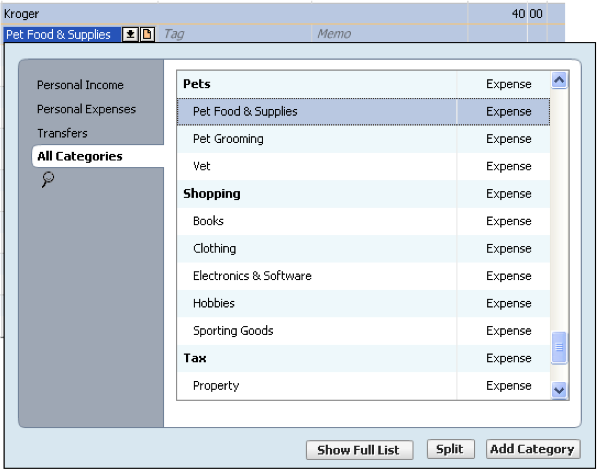
Task: Choose the Sporting Goods category
Action: click(x=363, y=331)
